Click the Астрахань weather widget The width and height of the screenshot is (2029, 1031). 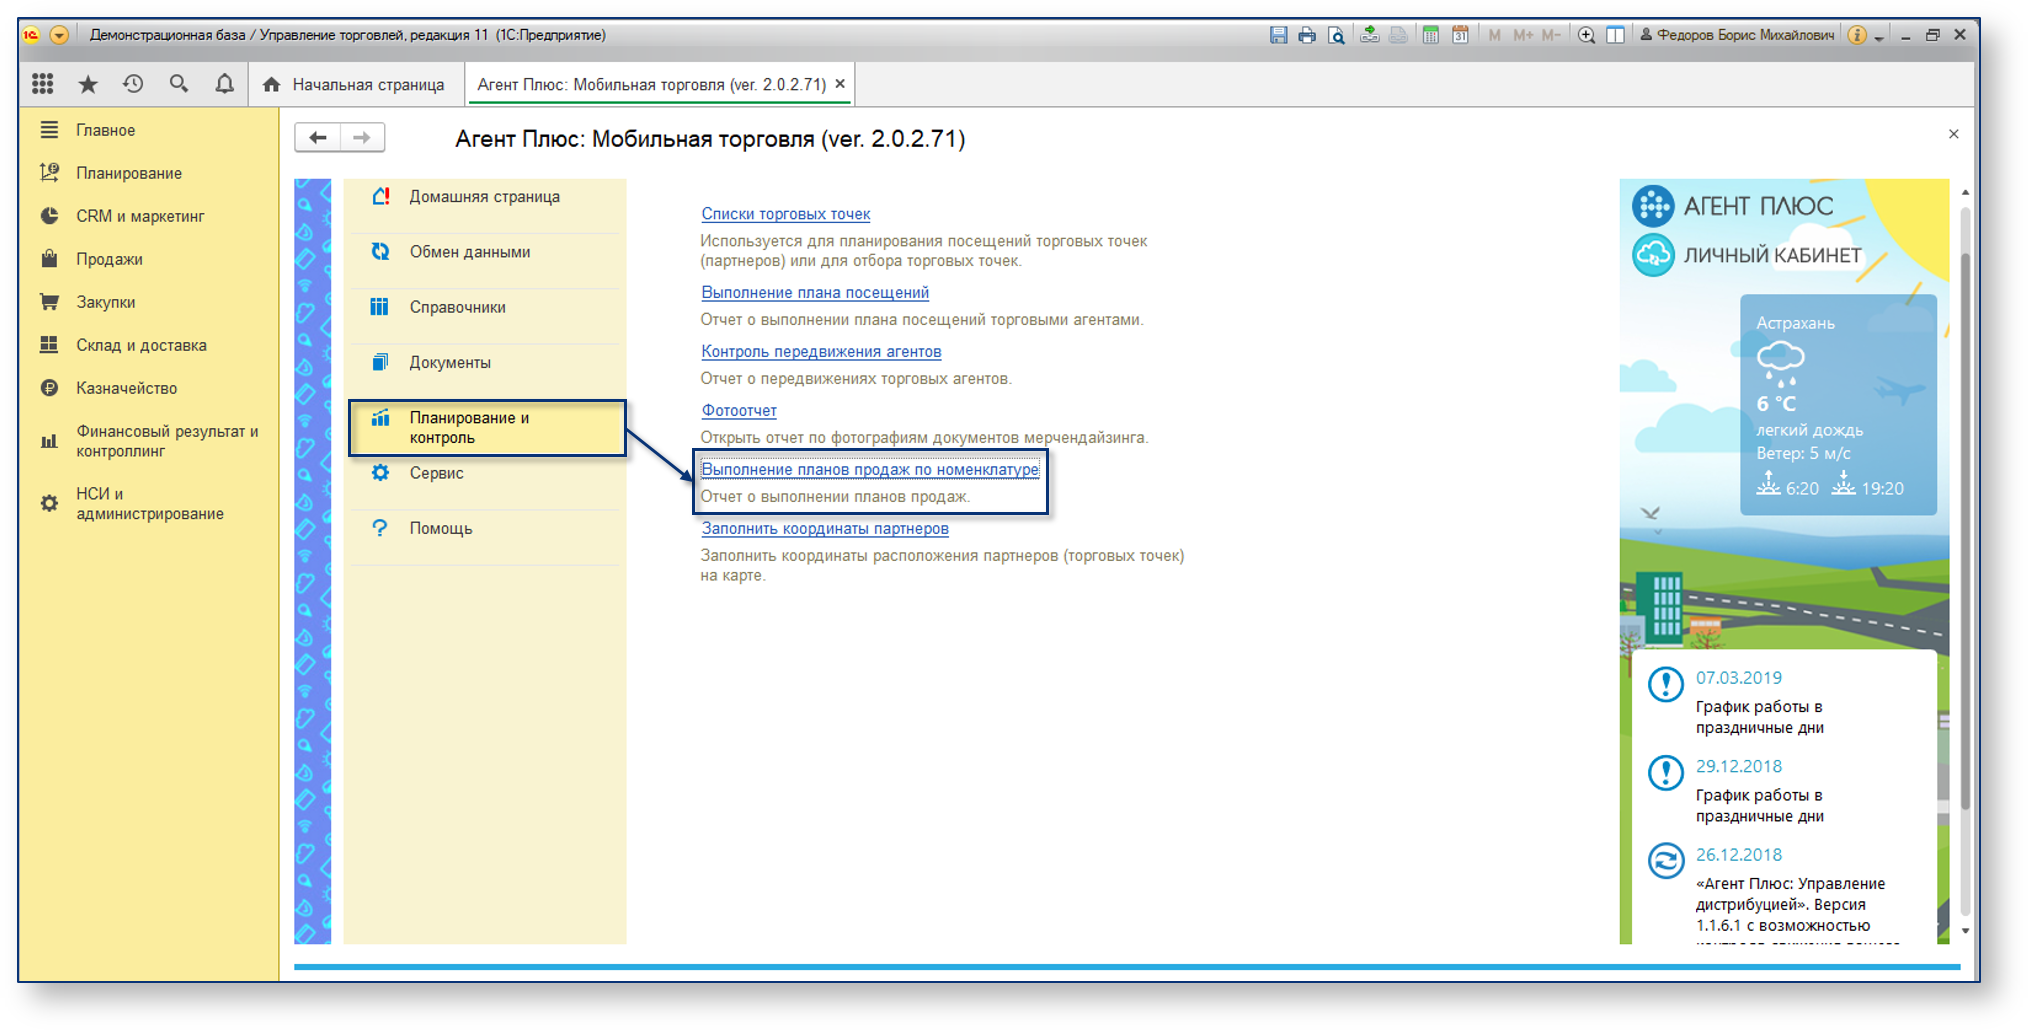[x=1838, y=405]
